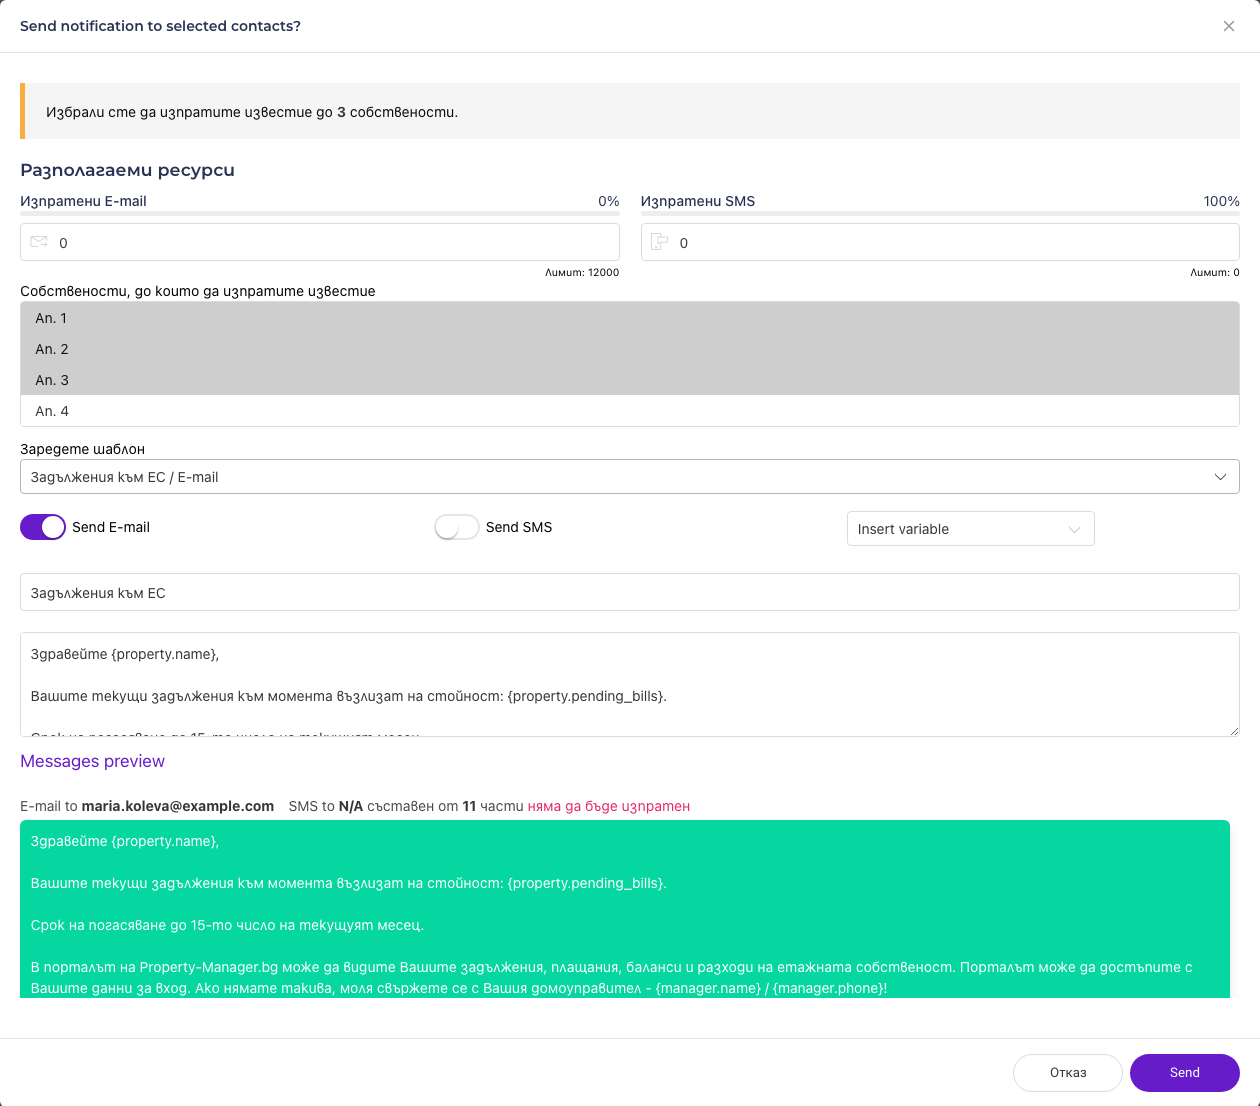Select property Ап. 1 in the list
This screenshot has height=1106, width=1260.
point(630,318)
